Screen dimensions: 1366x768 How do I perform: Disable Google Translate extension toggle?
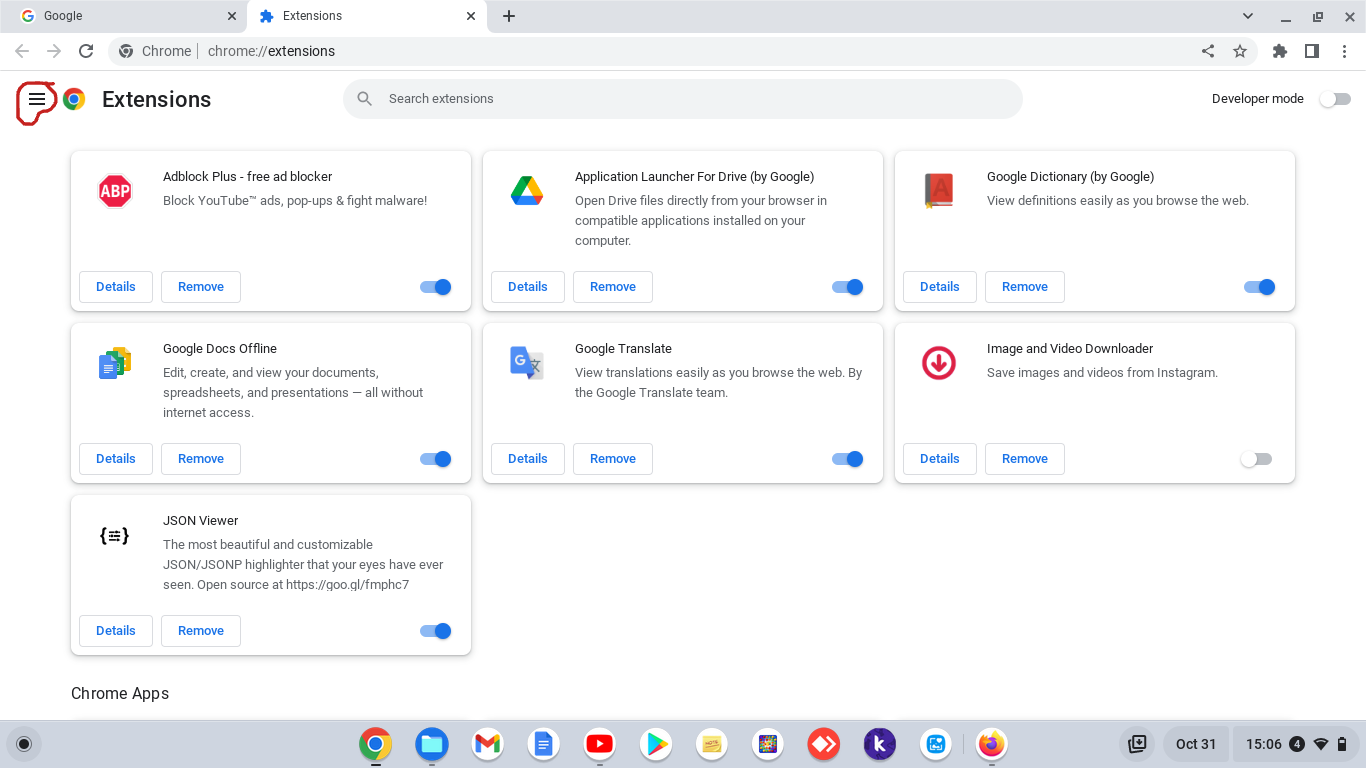click(848, 459)
